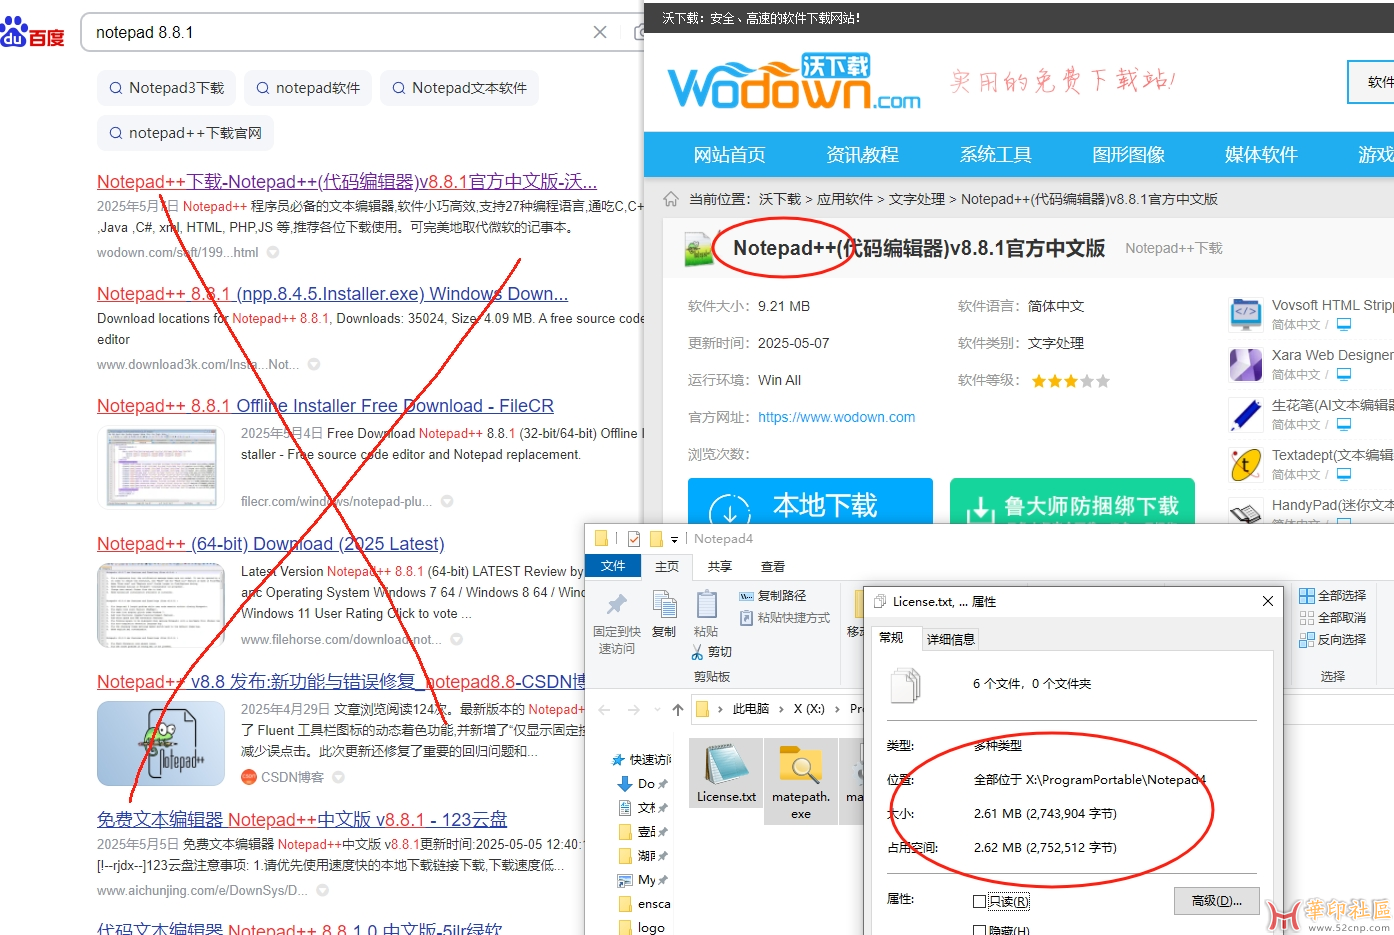This screenshot has width=1394, height=935.
Task: Clear the Baidu search box text
Action: click(600, 32)
